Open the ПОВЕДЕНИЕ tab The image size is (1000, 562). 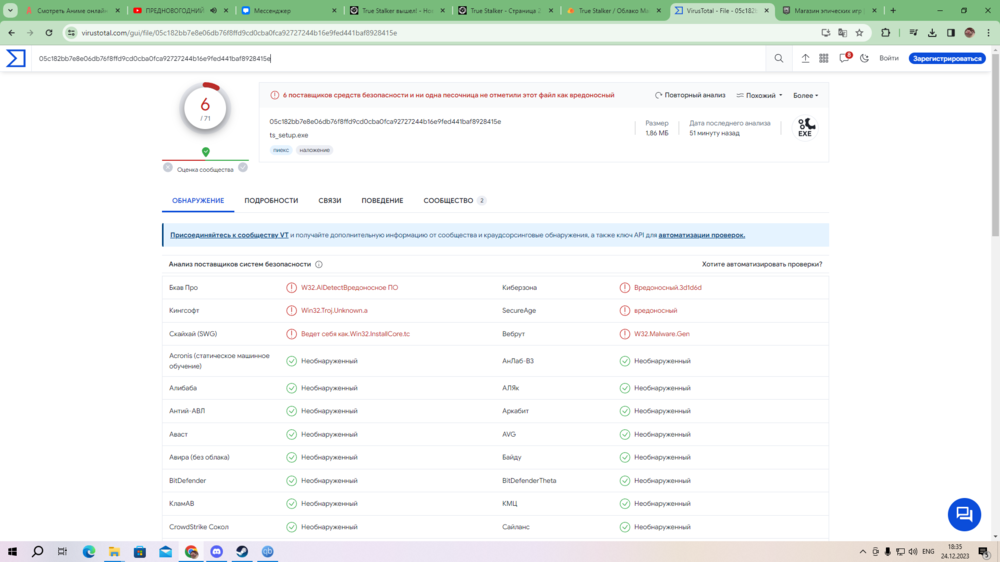[x=382, y=200]
